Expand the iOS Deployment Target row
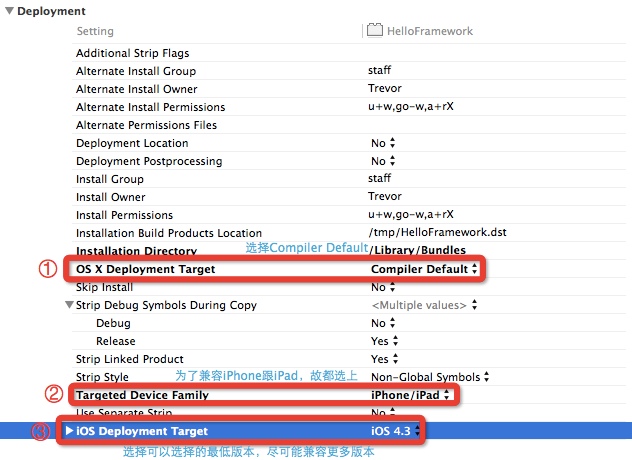This screenshot has width=632, height=460. click(x=69, y=431)
